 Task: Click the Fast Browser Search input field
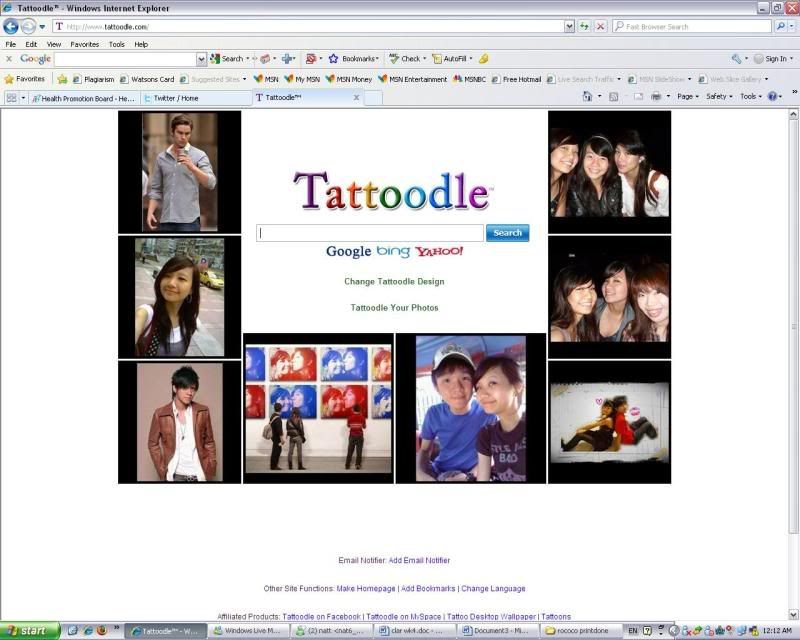pyautogui.click(x=693, y=27)
